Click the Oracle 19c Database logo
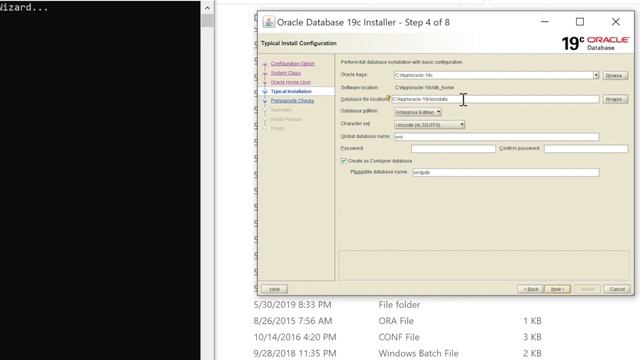The width and height of the screenshot is (640, 360). (596, 43)
